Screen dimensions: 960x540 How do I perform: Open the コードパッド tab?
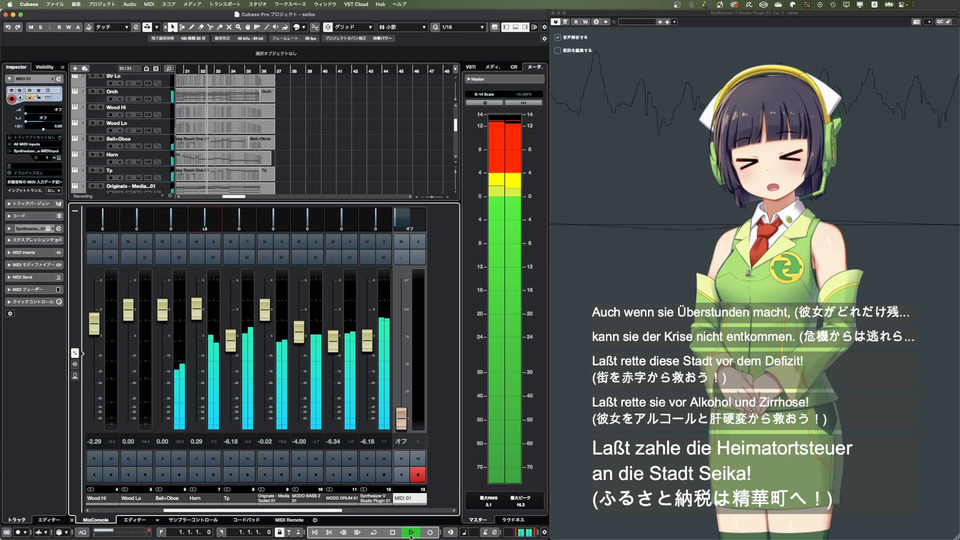pyautogui.click(x=246, y=520)
